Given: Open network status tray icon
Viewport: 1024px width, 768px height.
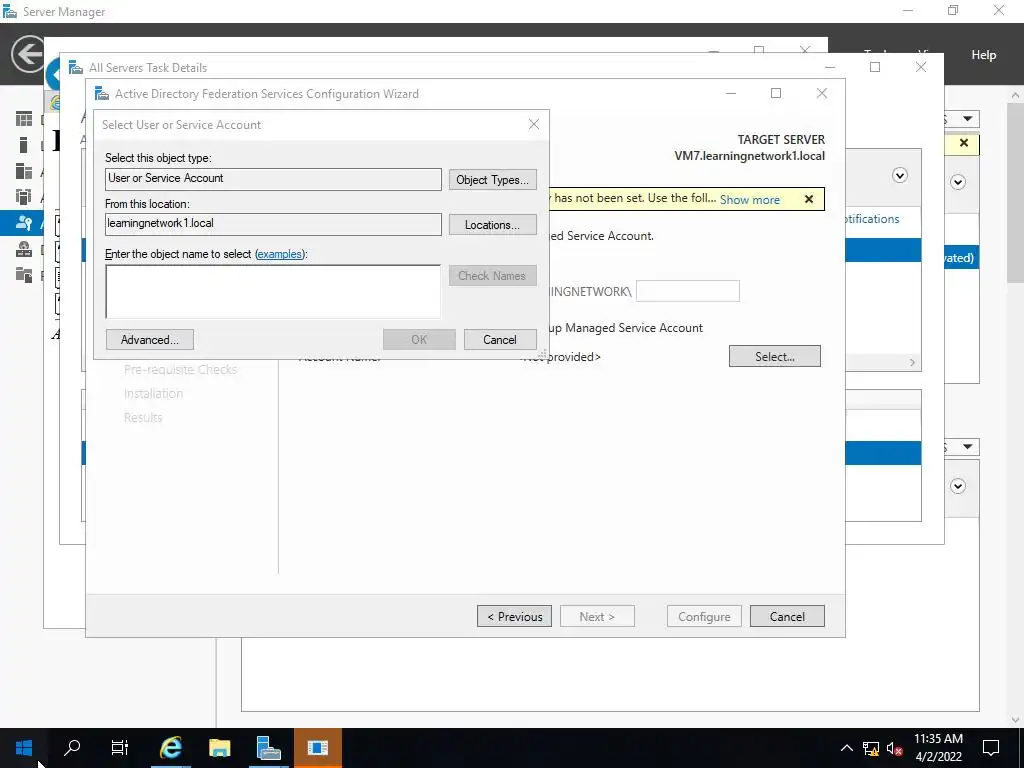Looking at the screenshot, I should (871, 748).
